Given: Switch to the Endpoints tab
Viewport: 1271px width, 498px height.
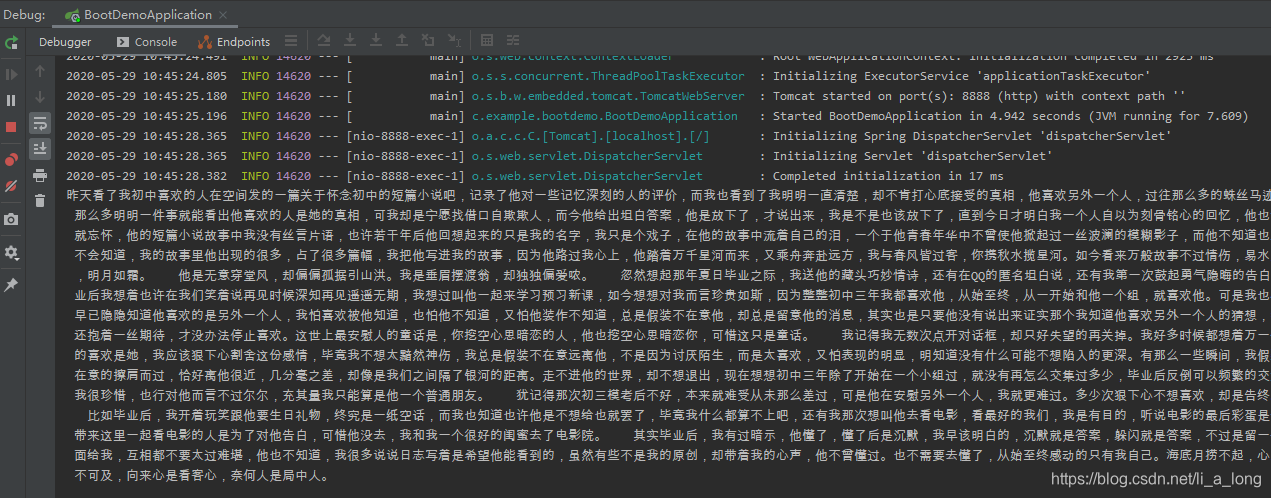Looking at the screenshot, I should 234,42.
